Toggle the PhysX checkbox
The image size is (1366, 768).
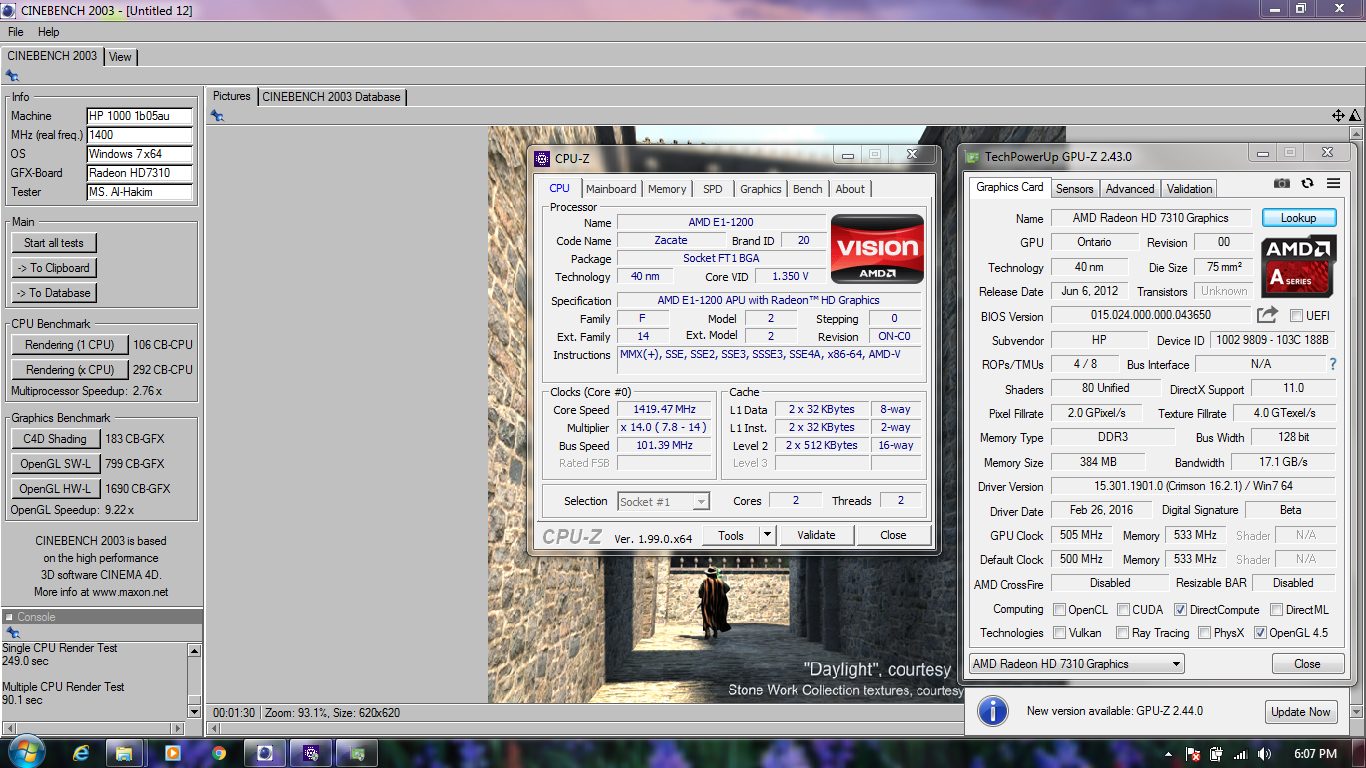(1204, 633)
